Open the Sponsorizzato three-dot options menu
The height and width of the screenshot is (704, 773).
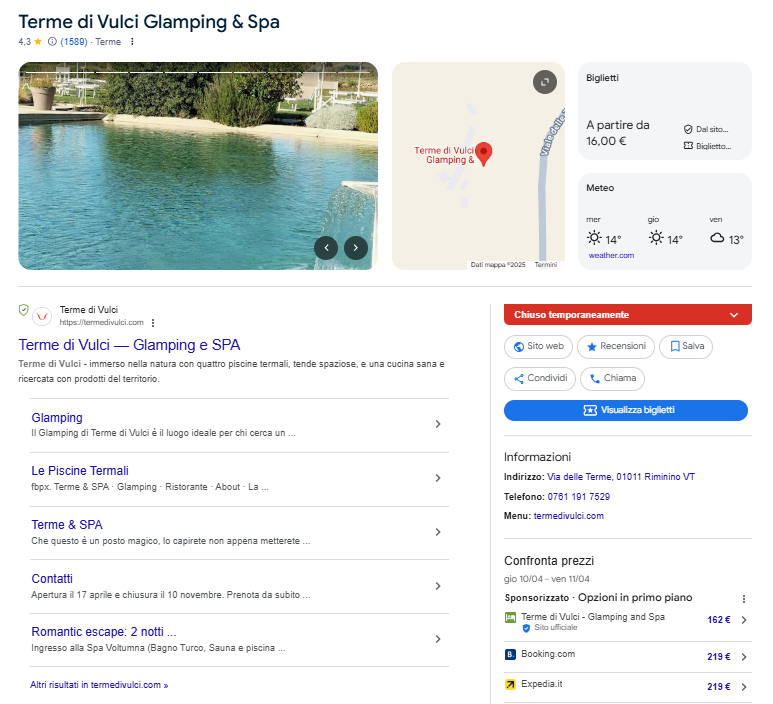[x=743, y=598]
